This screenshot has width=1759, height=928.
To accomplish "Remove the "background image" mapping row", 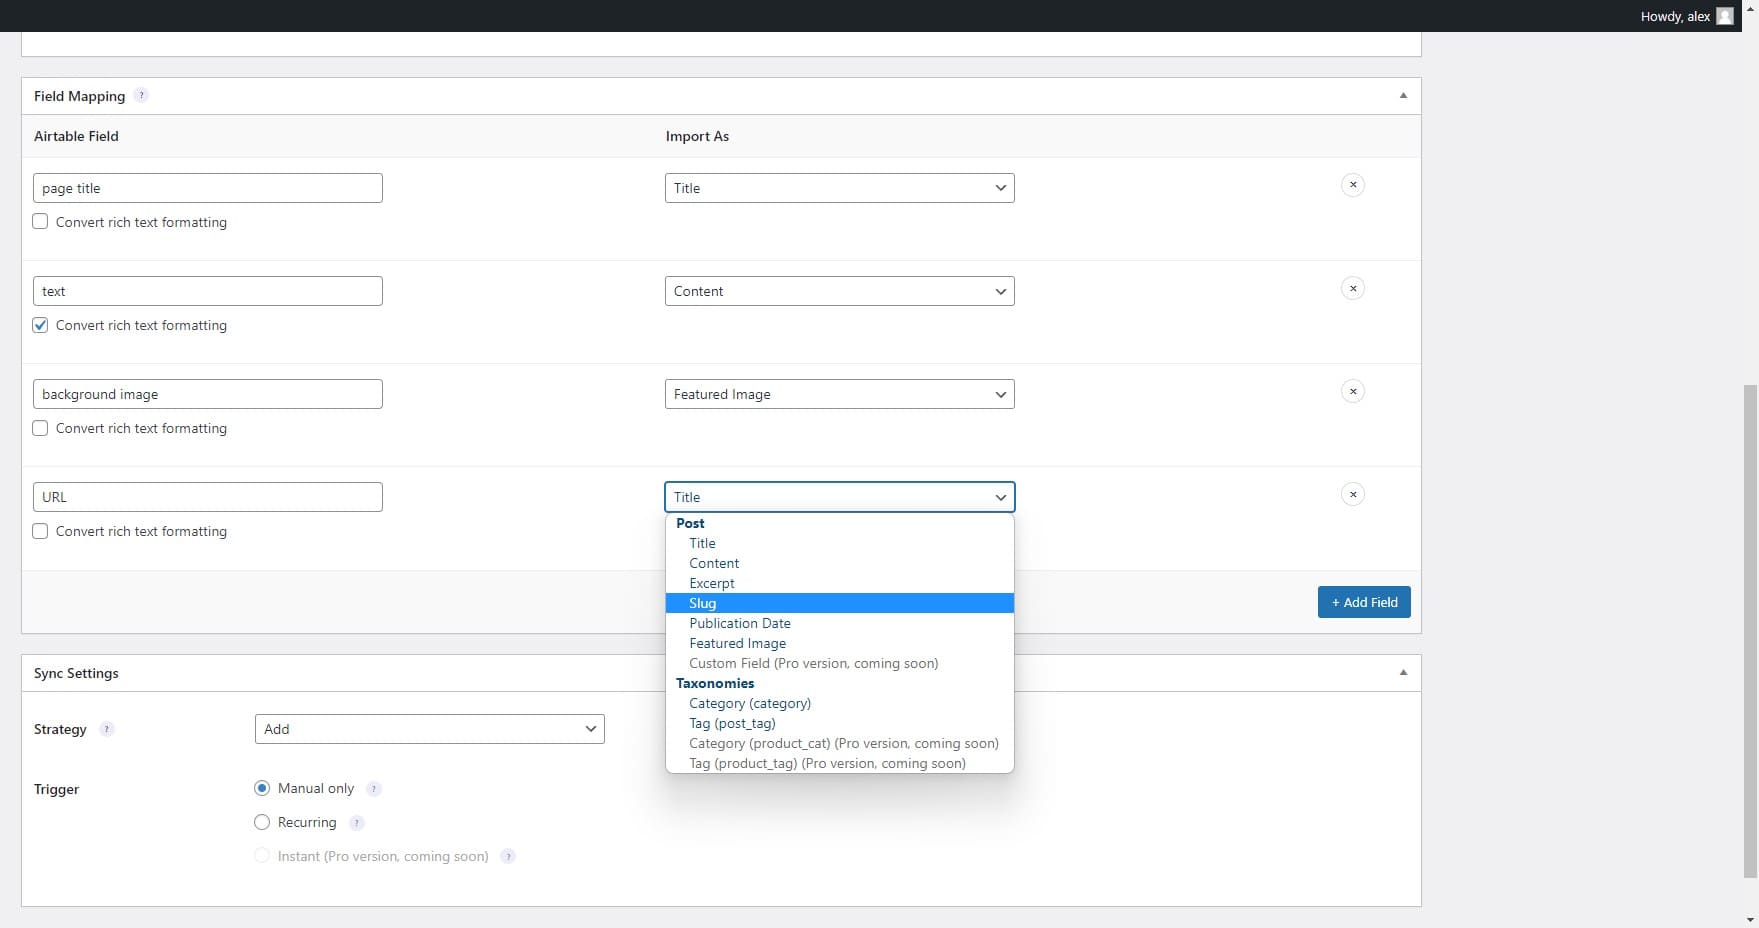I will point(1352,391).
